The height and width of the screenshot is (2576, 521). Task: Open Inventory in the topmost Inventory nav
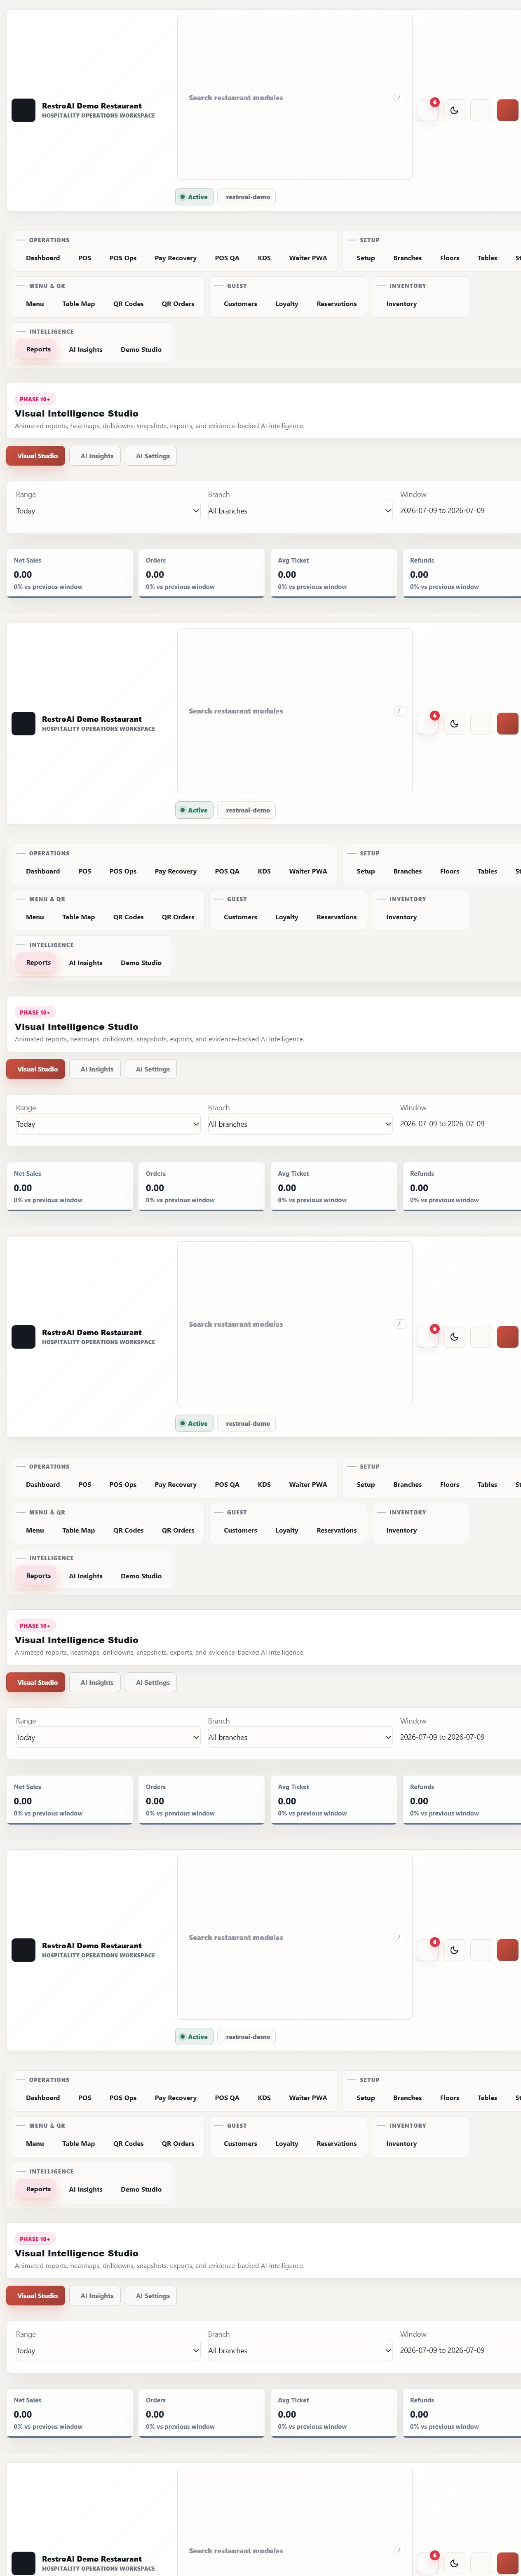[x=401, y=304]
